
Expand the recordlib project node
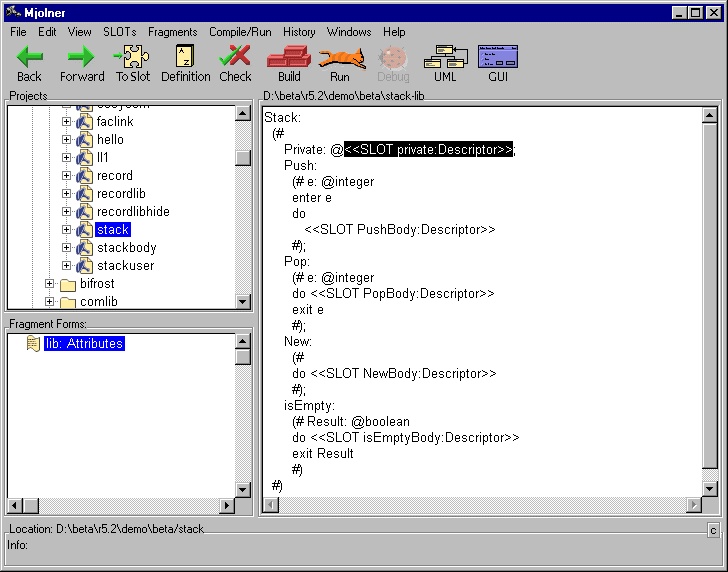pos(67,194)
